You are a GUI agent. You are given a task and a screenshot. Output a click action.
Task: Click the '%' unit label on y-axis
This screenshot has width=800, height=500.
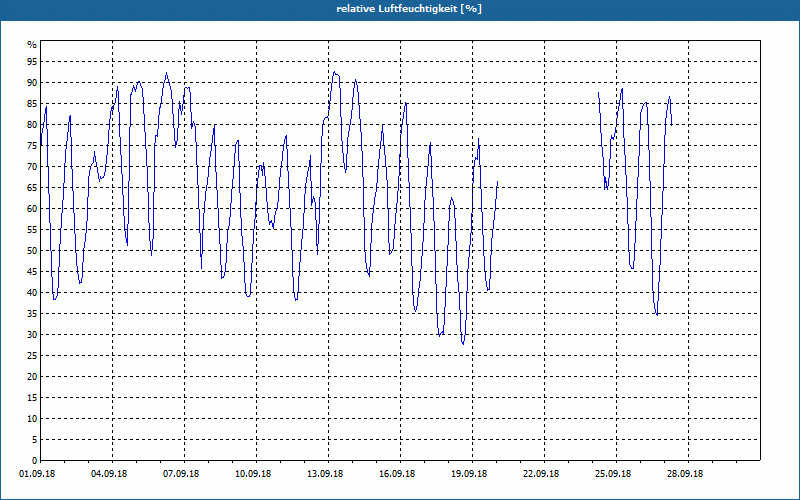tap(33, 45)
